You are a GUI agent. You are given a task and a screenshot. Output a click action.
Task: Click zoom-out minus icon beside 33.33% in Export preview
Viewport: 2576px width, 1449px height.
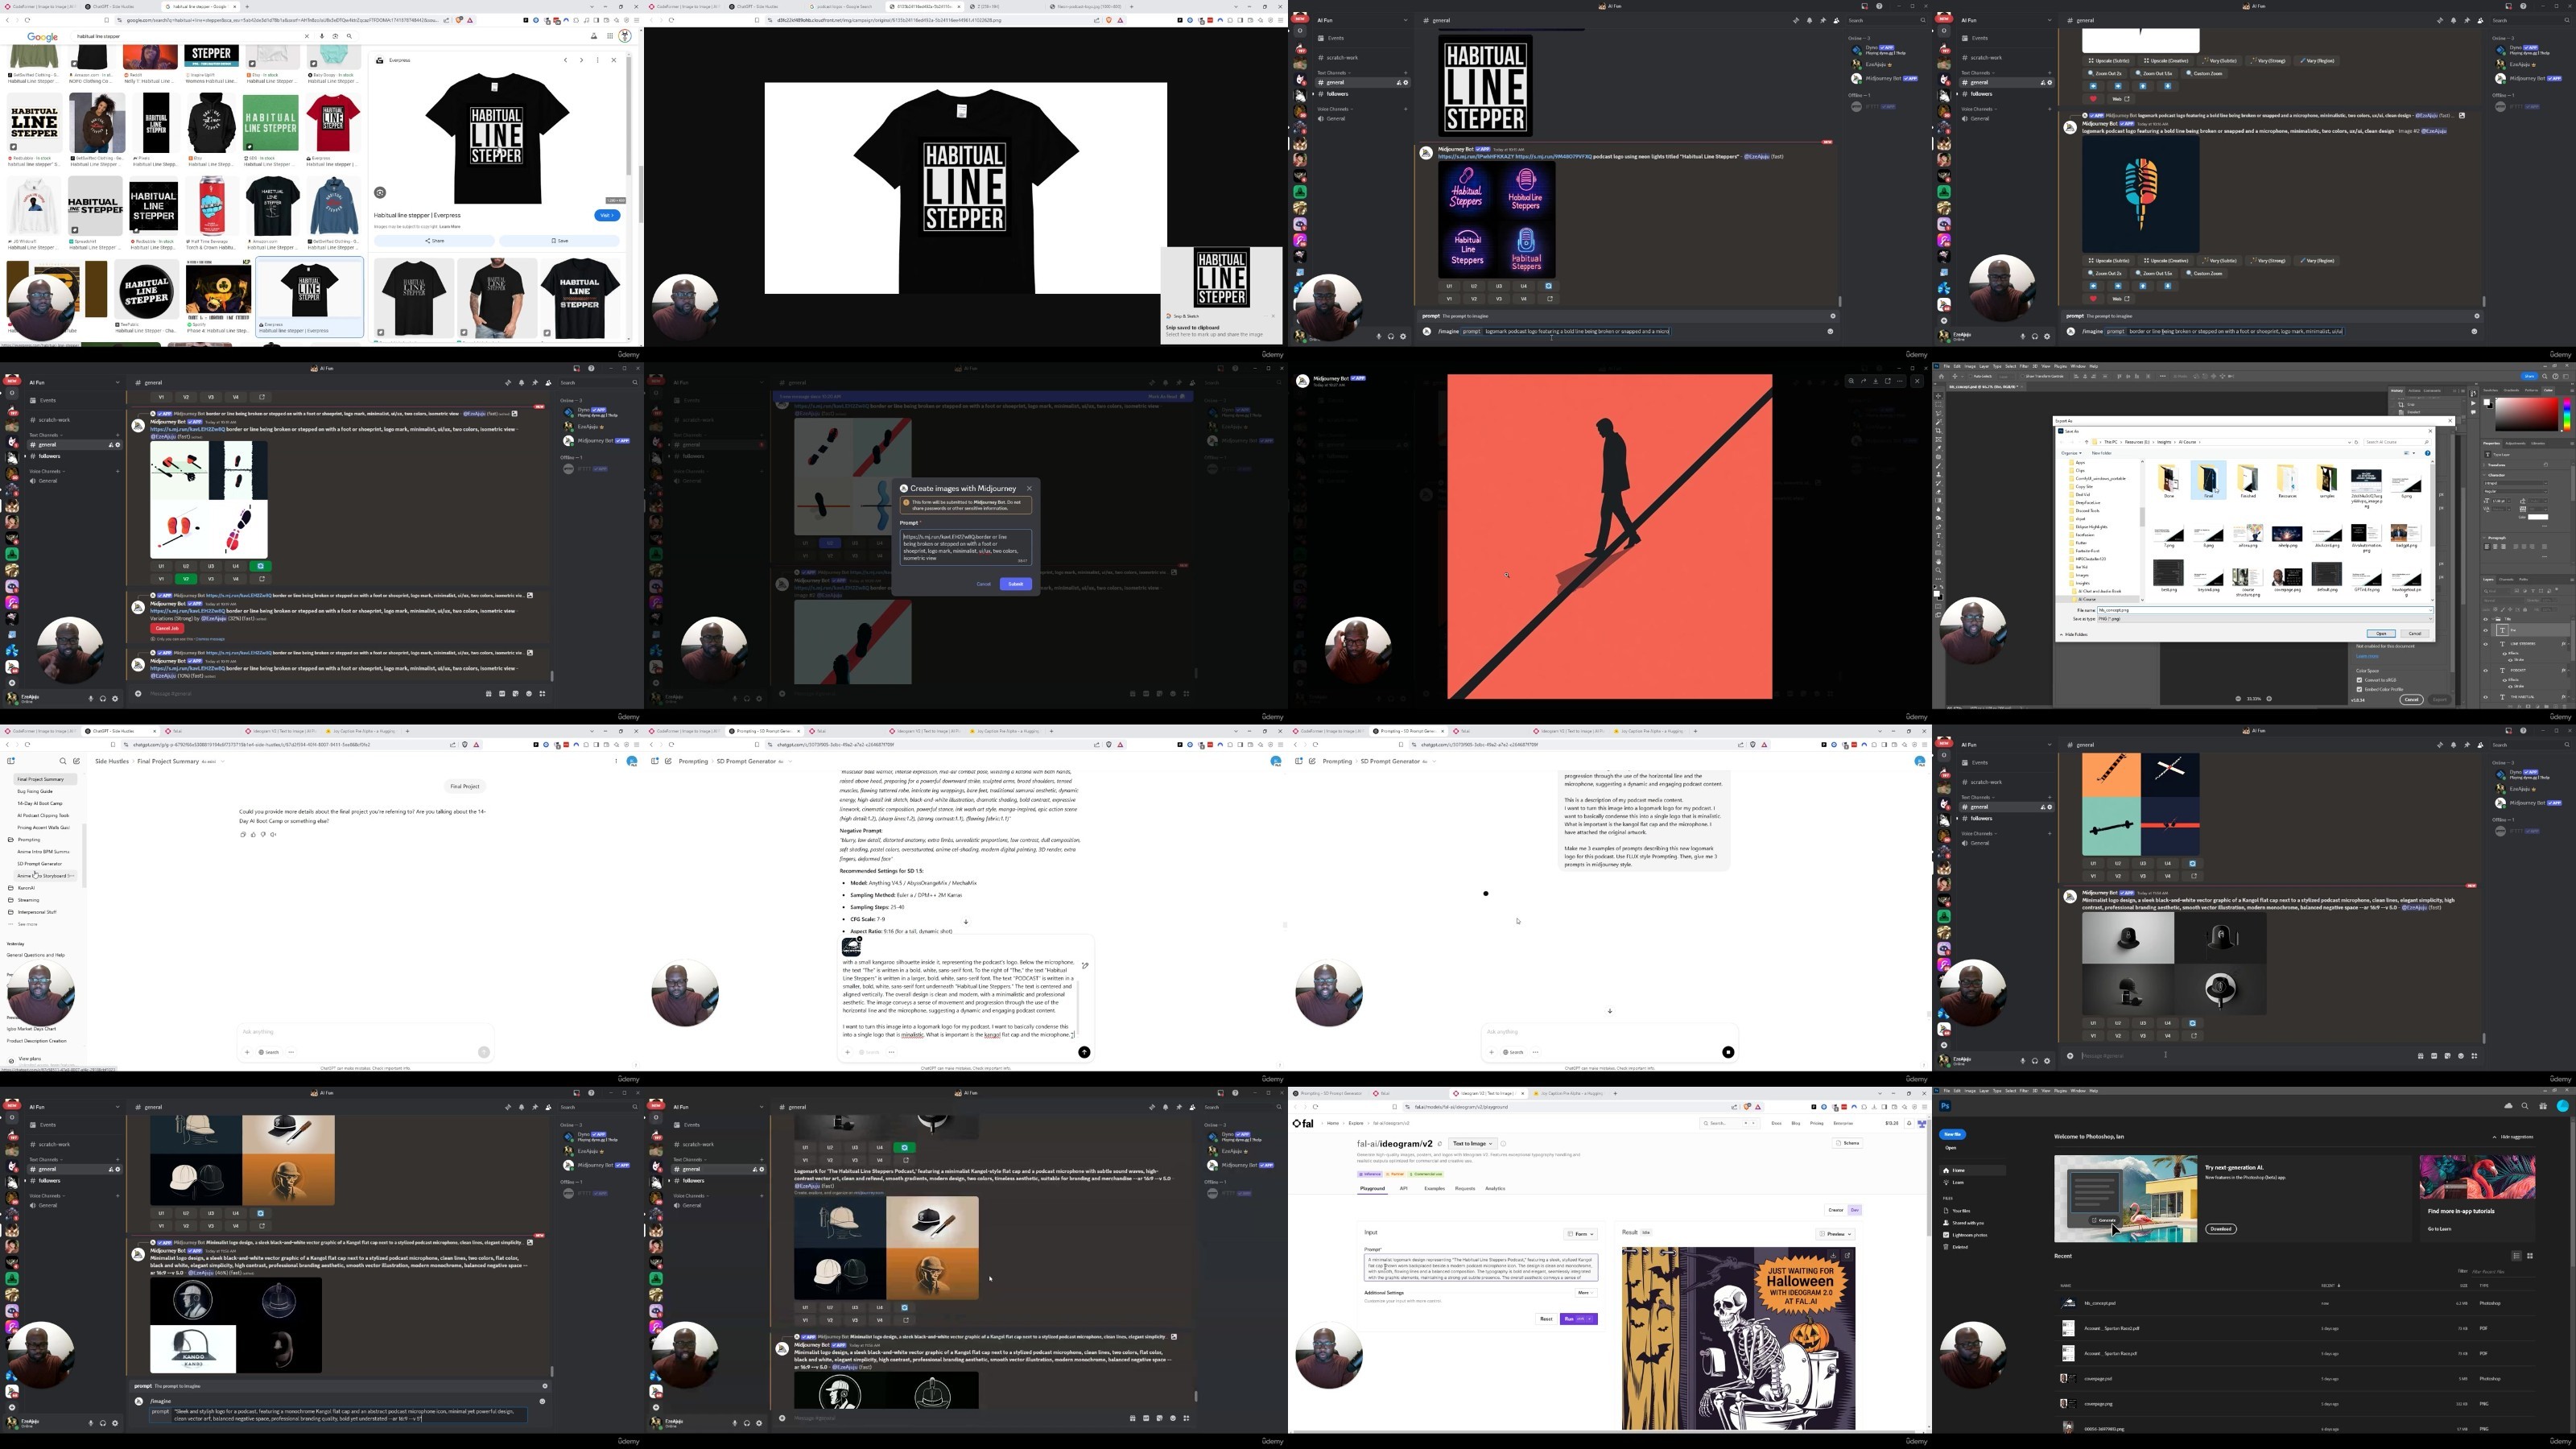(x=2238, y=699)
